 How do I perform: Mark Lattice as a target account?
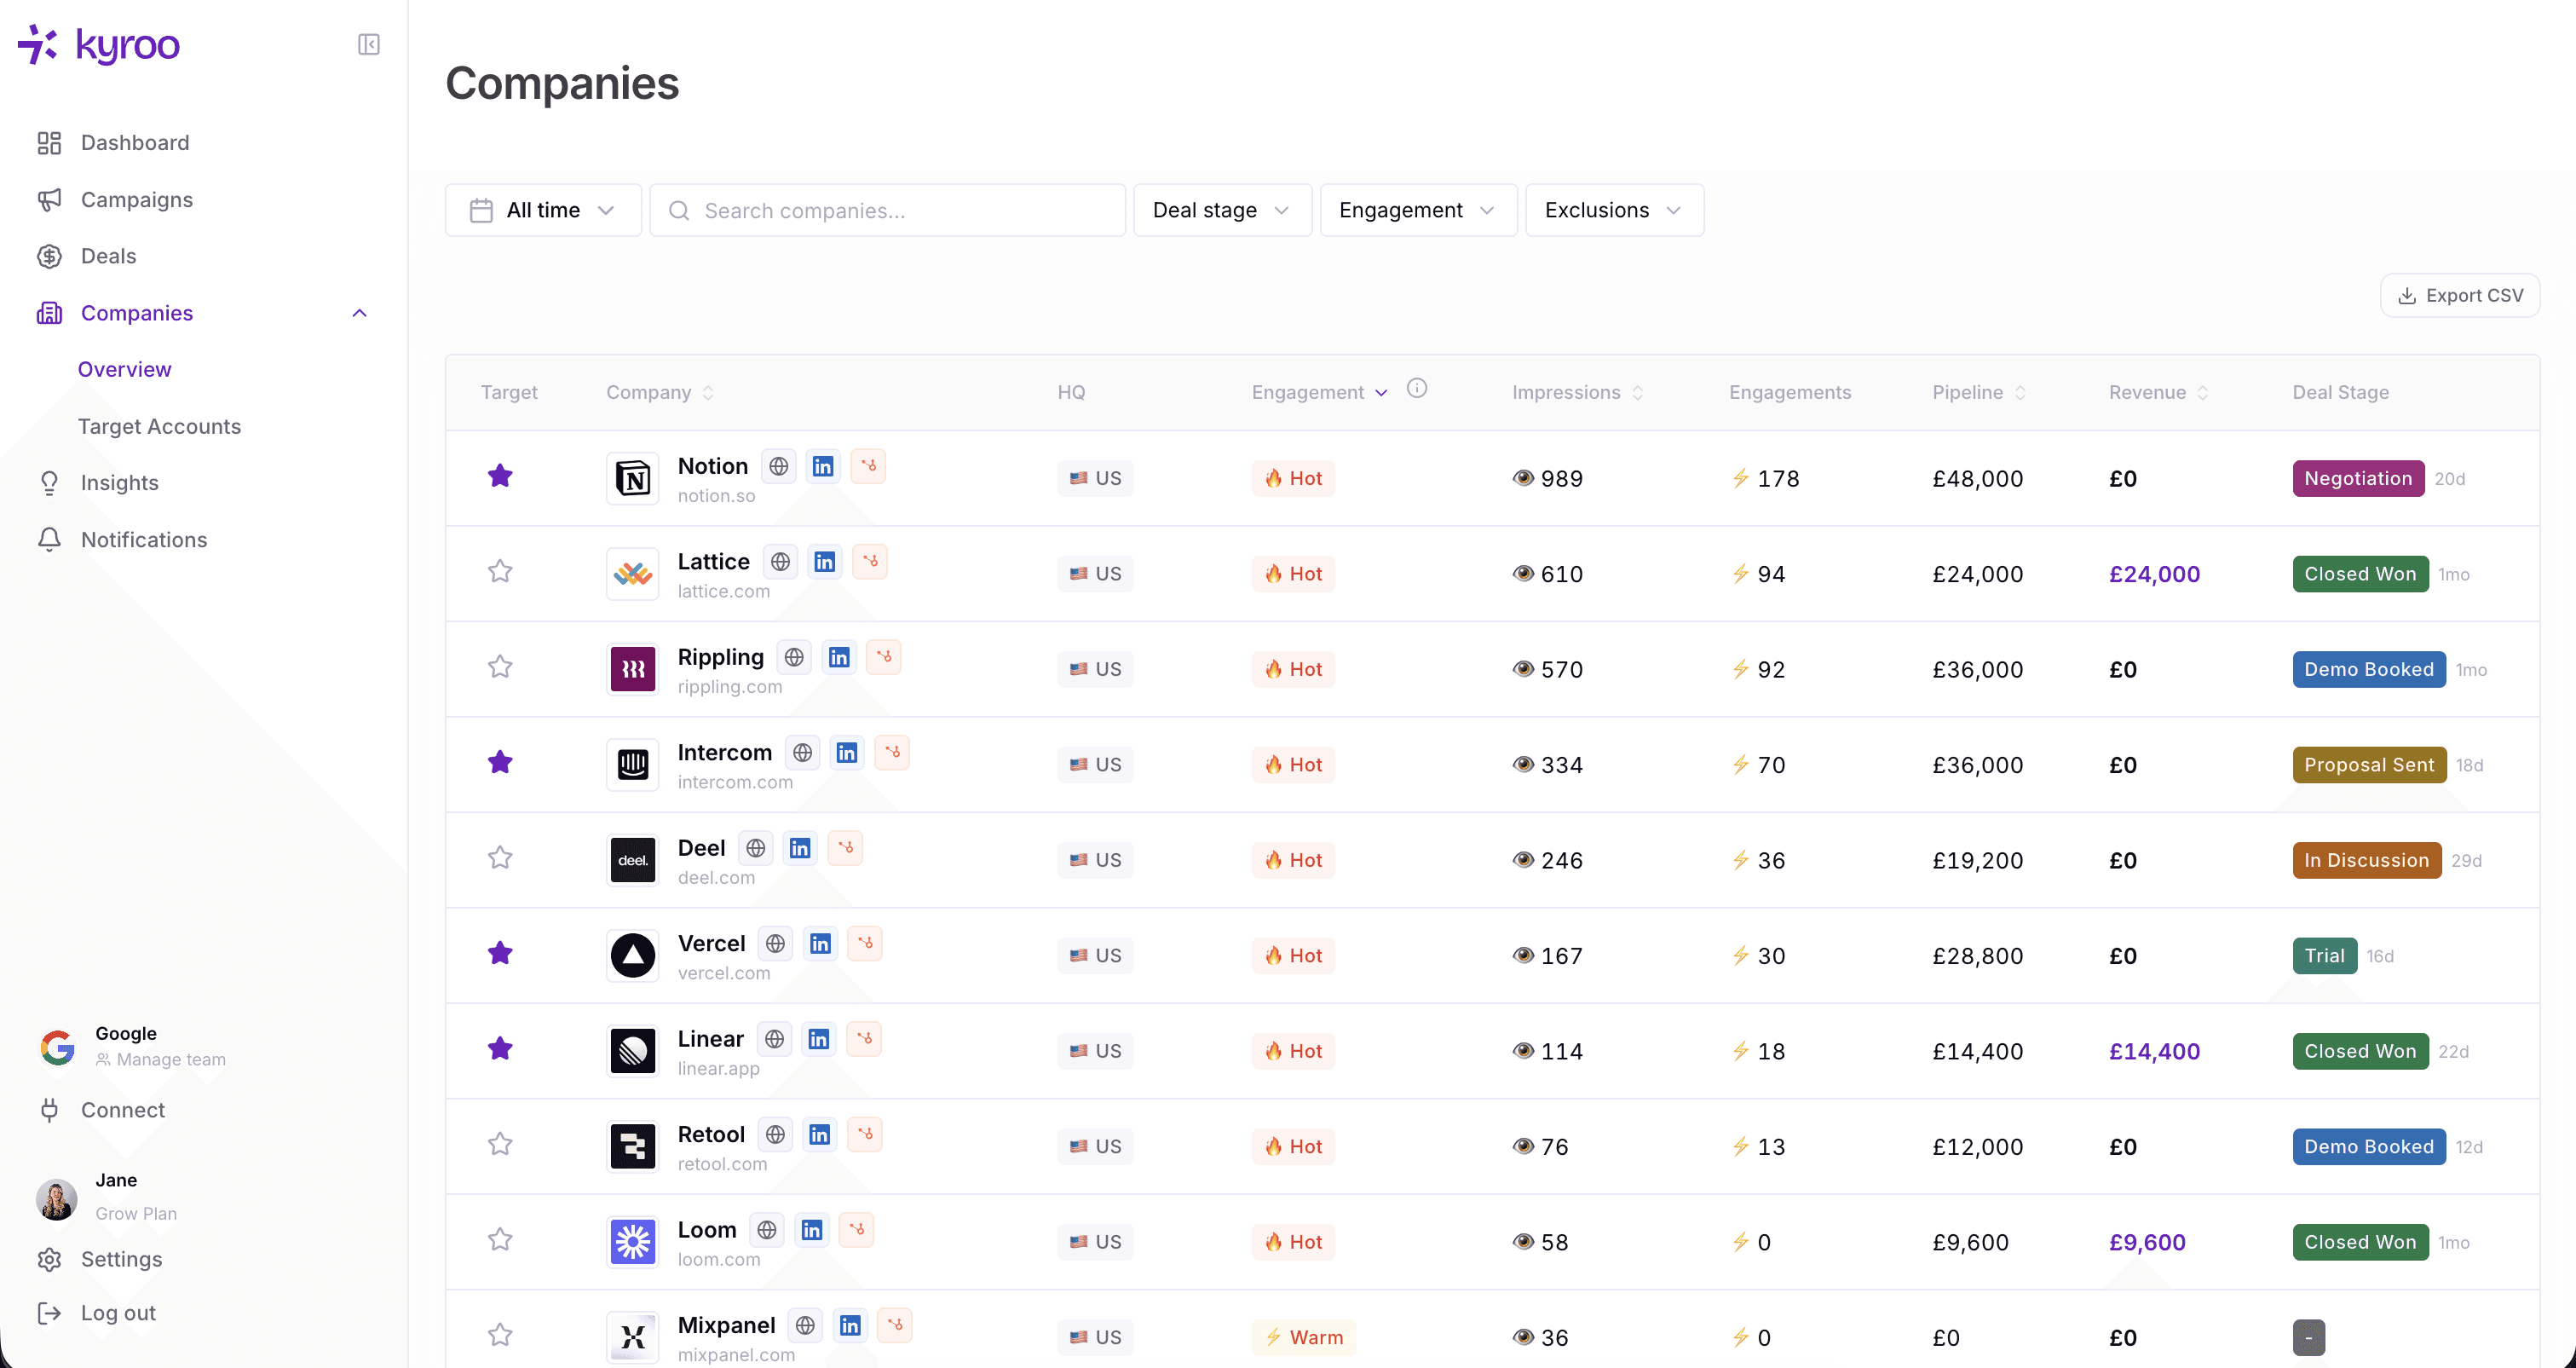[x=500, y=571]
